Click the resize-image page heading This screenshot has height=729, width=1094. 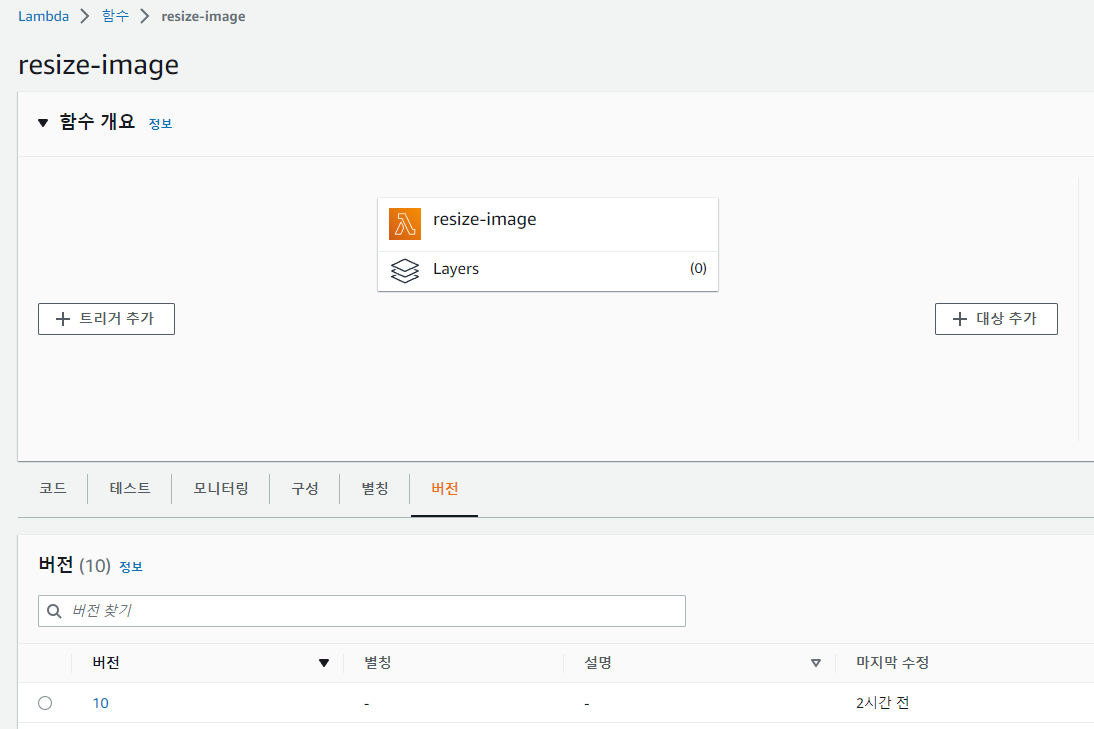point(98,65)
